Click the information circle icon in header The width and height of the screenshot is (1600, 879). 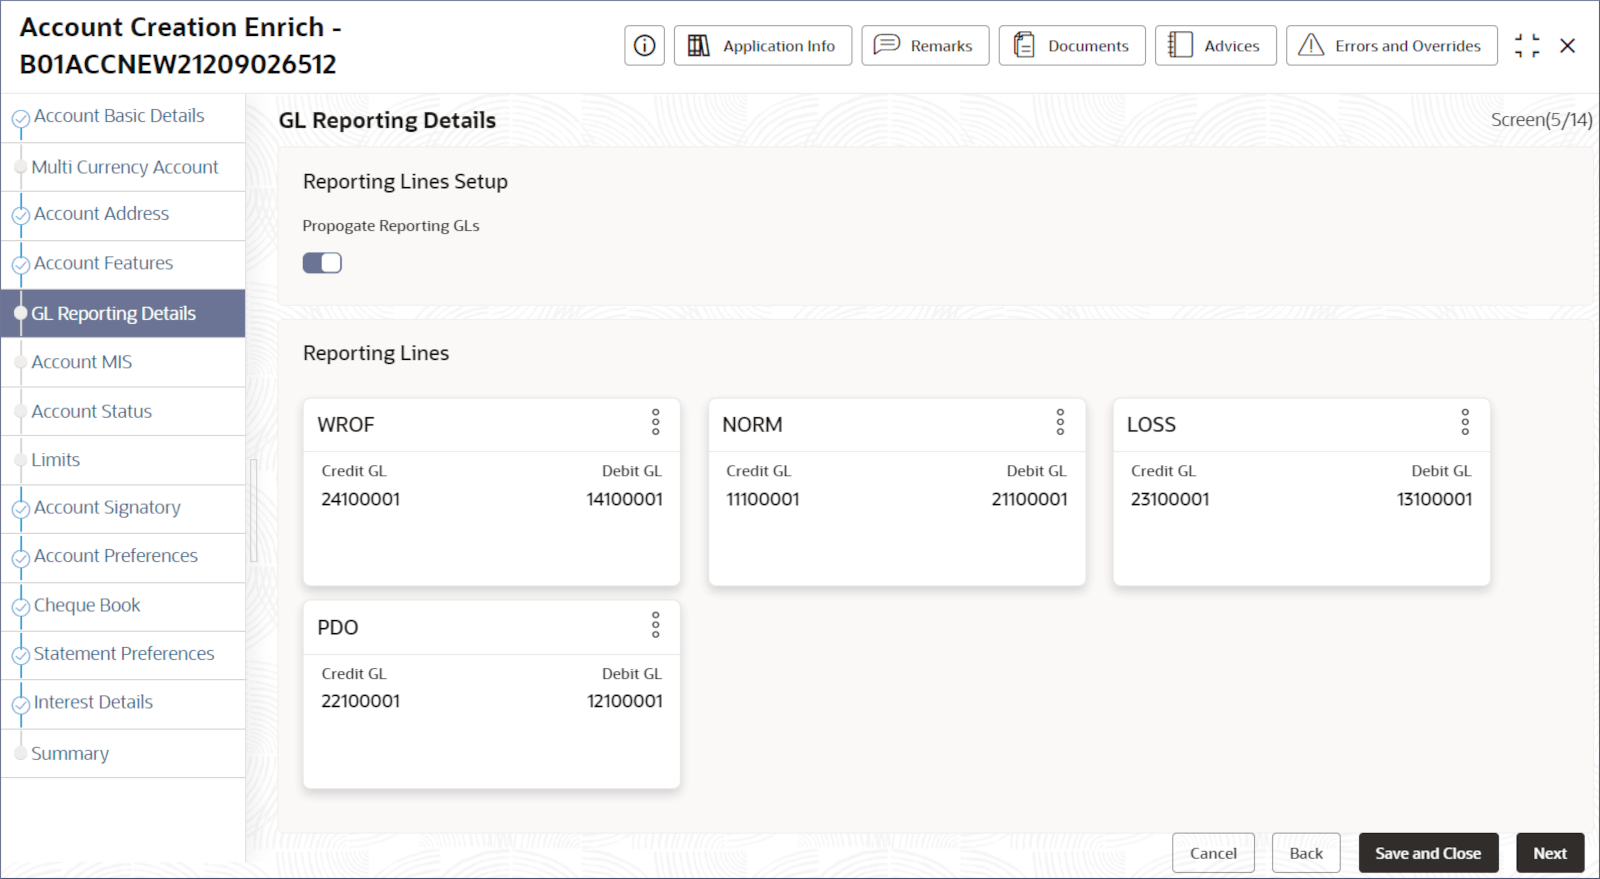[x=645, y=46]
